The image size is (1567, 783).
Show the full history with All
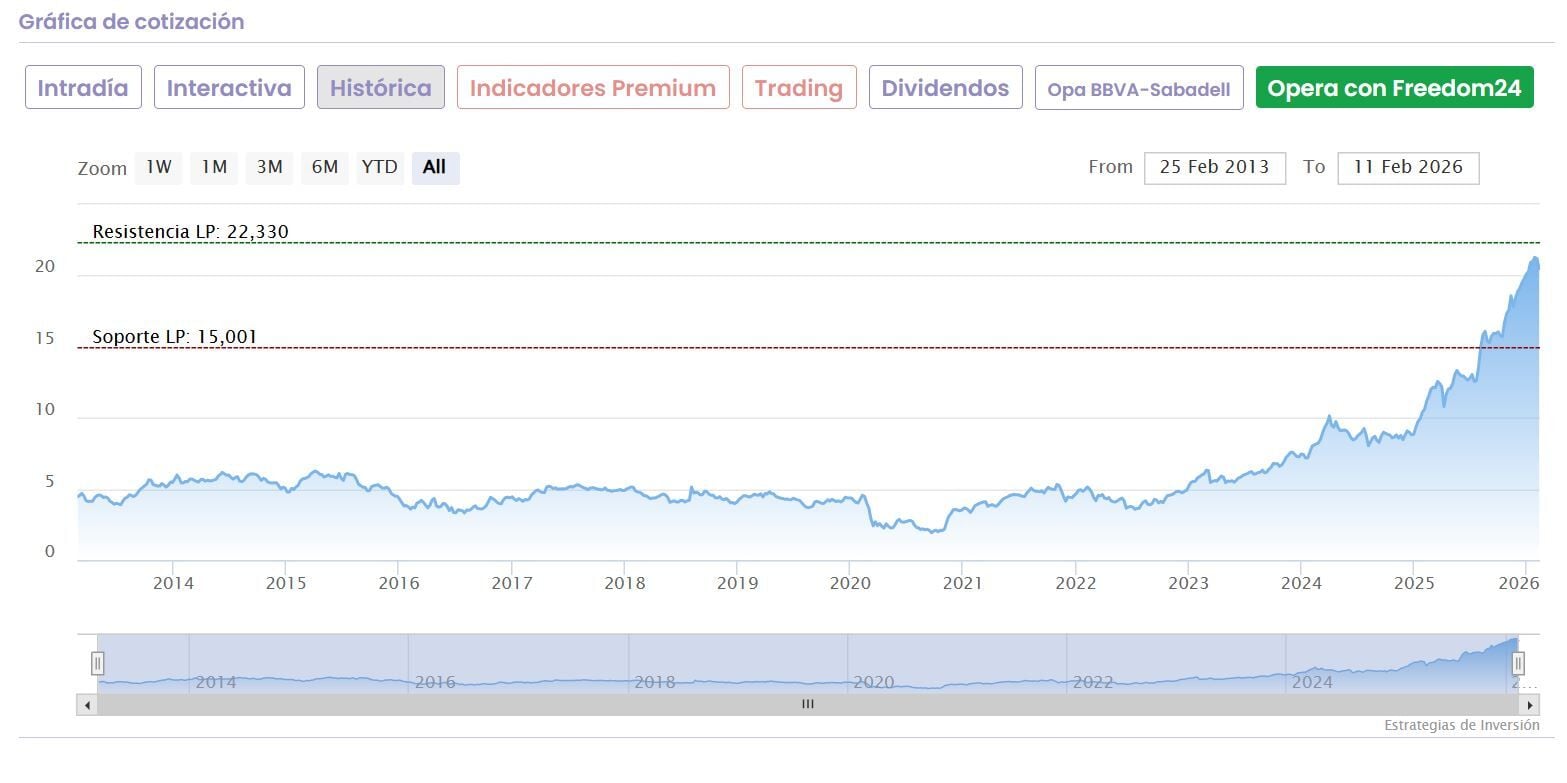click(434, 168)
